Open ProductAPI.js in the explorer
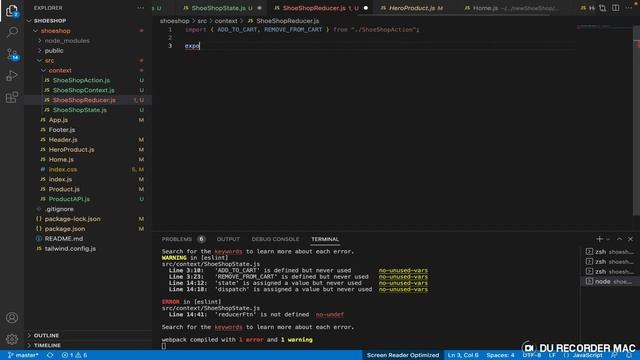The height and width of the screenshot is (360, 640). (x=69, y=199)
